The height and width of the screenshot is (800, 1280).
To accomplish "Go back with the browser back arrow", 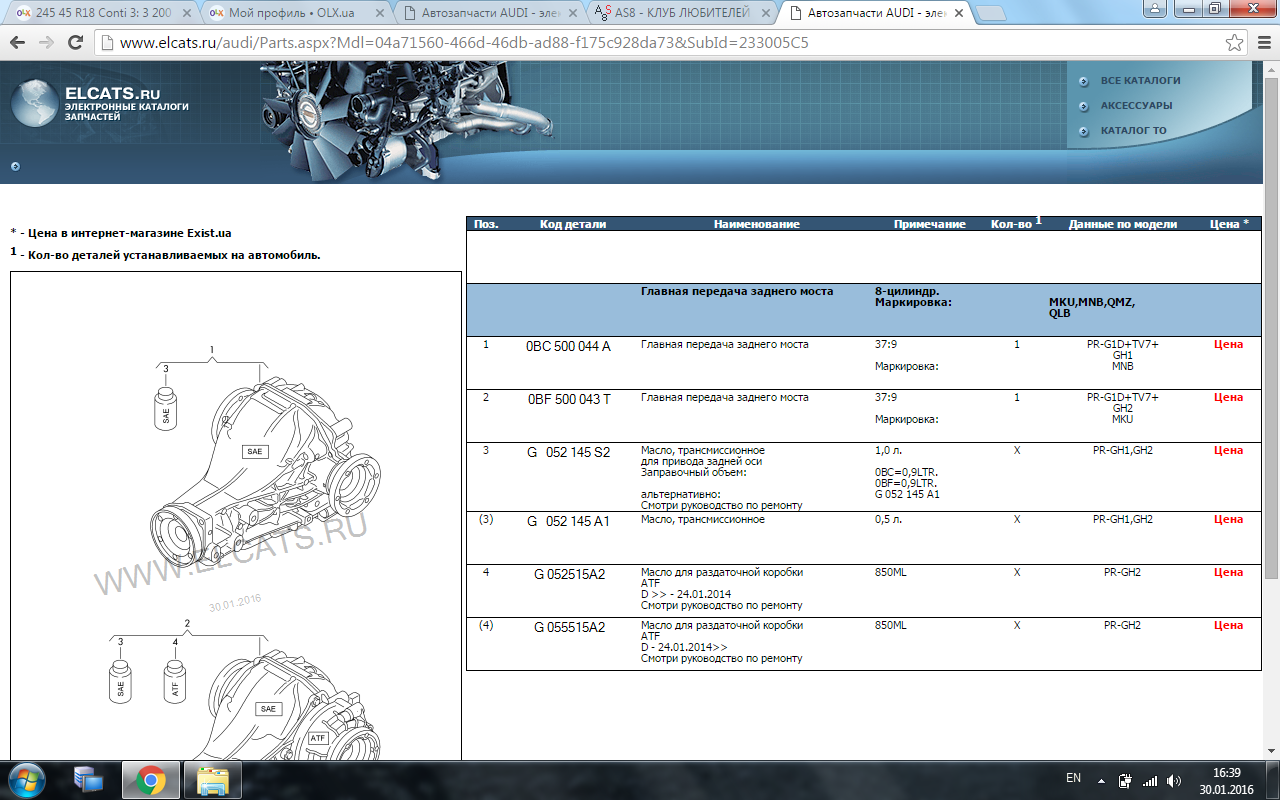I will (x=18, y=43).
